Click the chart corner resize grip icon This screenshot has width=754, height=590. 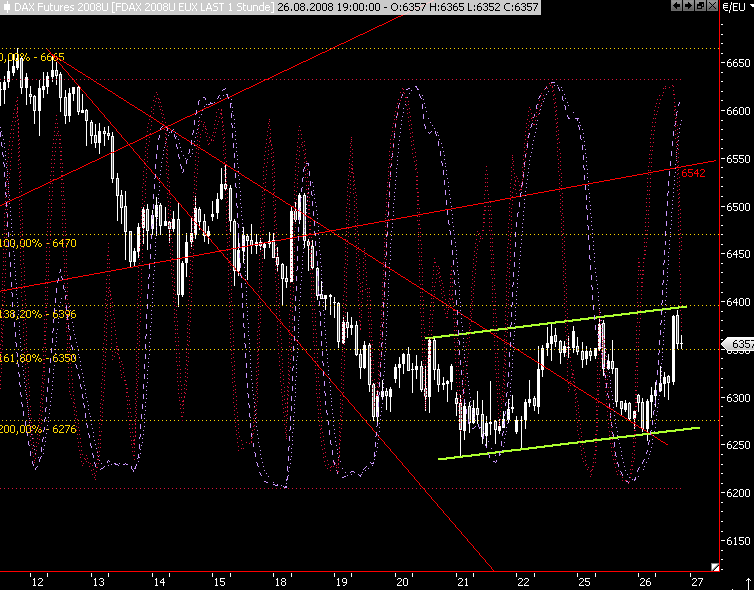(x=715, y=567)
